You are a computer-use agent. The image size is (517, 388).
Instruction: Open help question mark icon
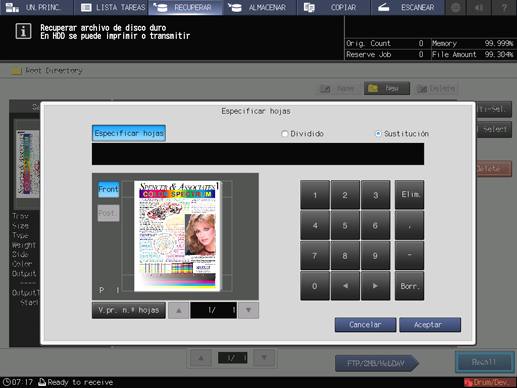click(504, 7)
